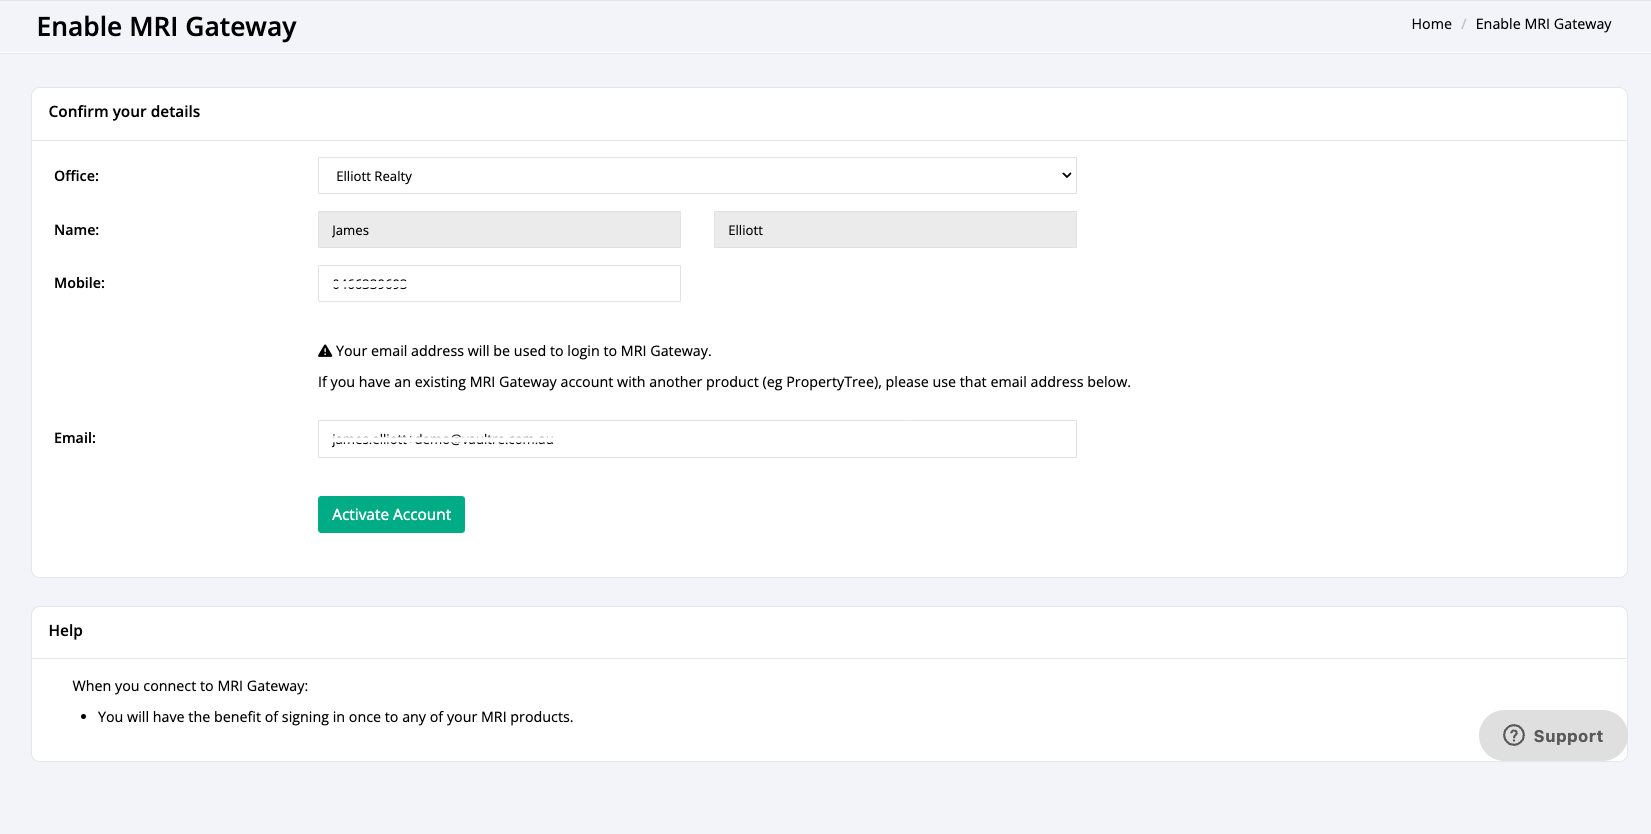The height and width of the screenshot is (834, 1651).
Task: Click the single sign-on benefit bullet text
Action: (x=336, y=717)
